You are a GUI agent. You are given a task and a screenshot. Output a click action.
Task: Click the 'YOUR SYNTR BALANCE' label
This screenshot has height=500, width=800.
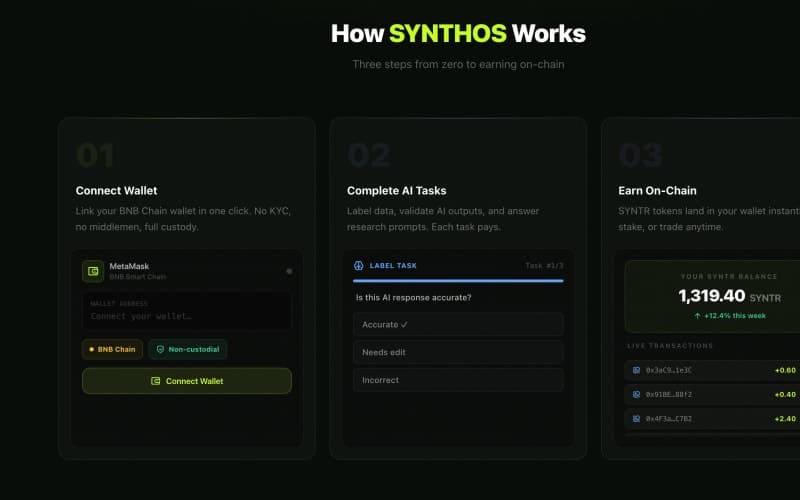click(729, 277)
